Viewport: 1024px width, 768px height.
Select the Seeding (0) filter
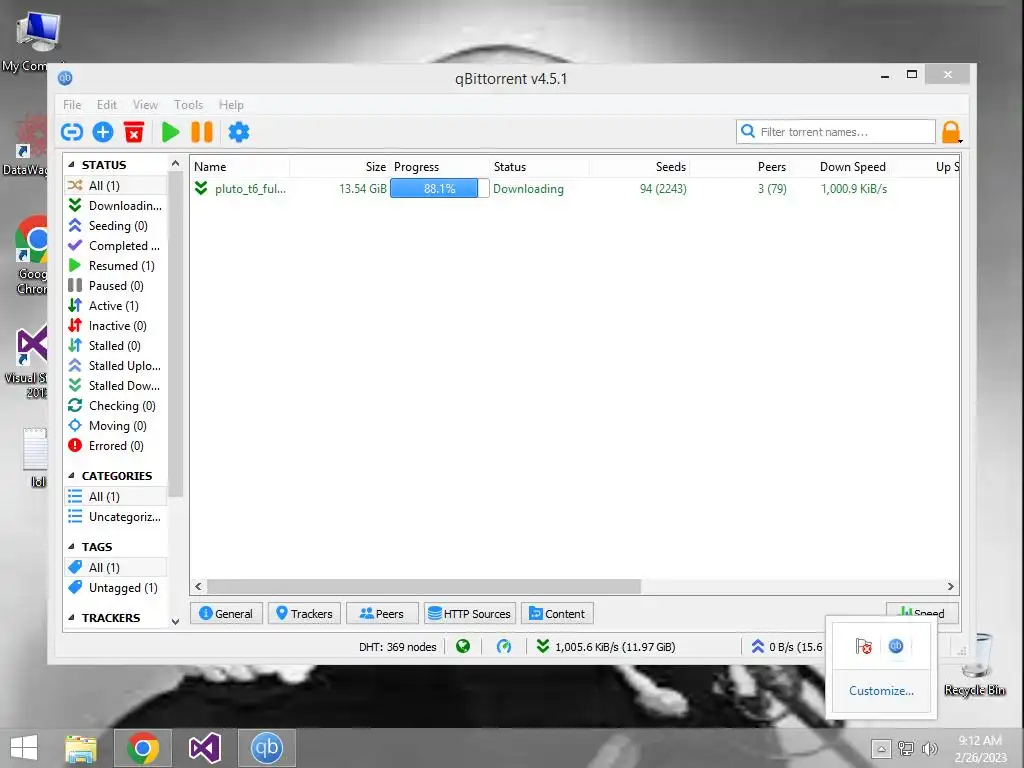click(116, 225)
